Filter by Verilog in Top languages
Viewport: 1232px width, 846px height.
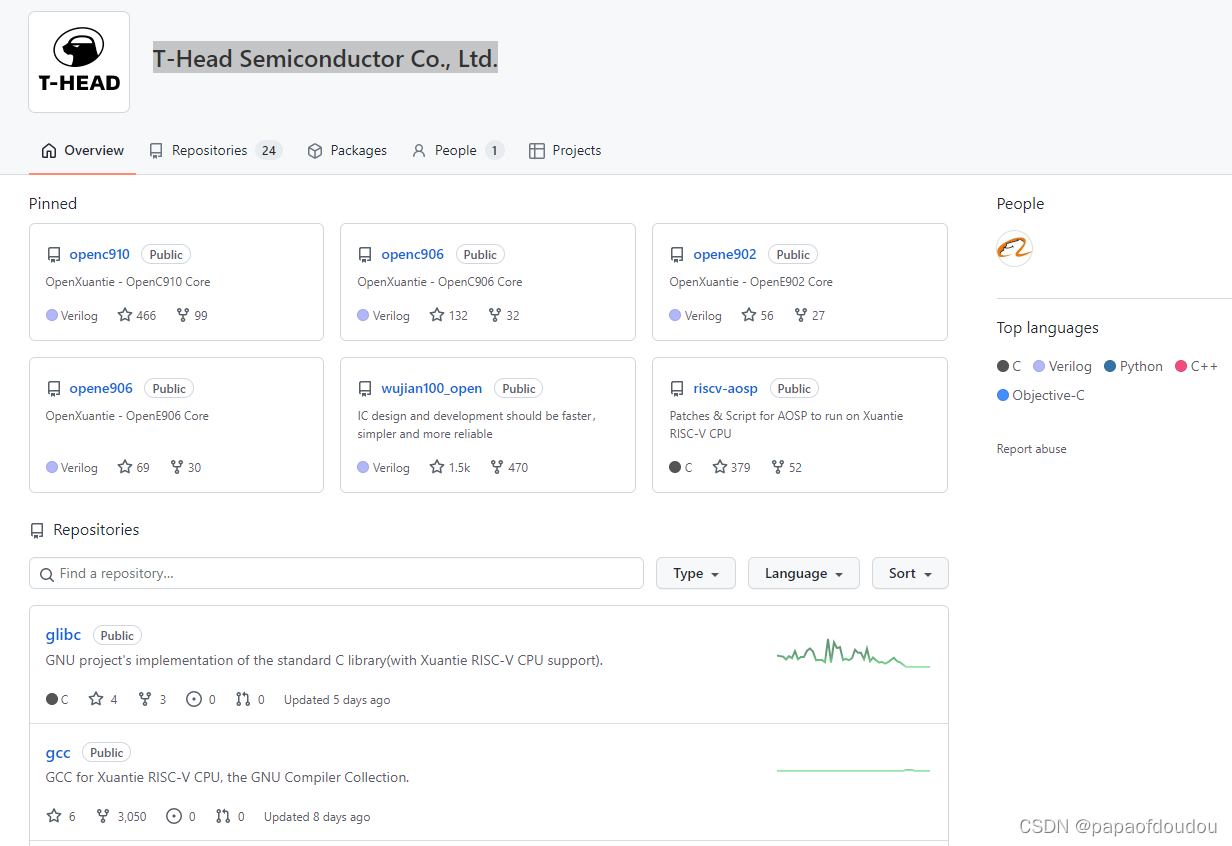(x=1062, y=366)
